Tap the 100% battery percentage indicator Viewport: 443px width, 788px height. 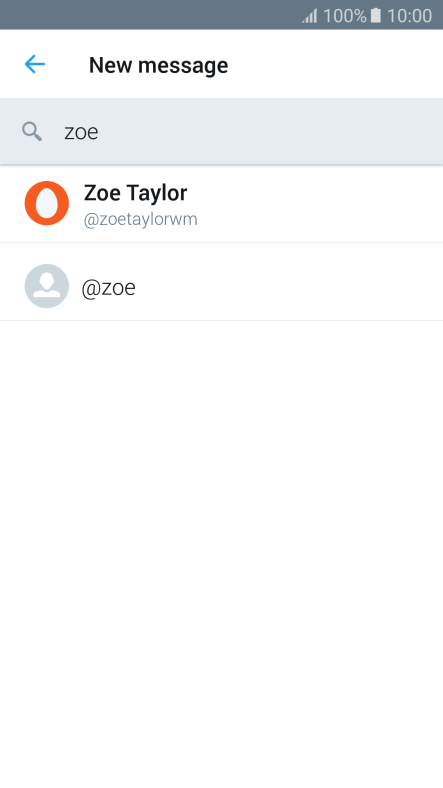click(345, 16)
